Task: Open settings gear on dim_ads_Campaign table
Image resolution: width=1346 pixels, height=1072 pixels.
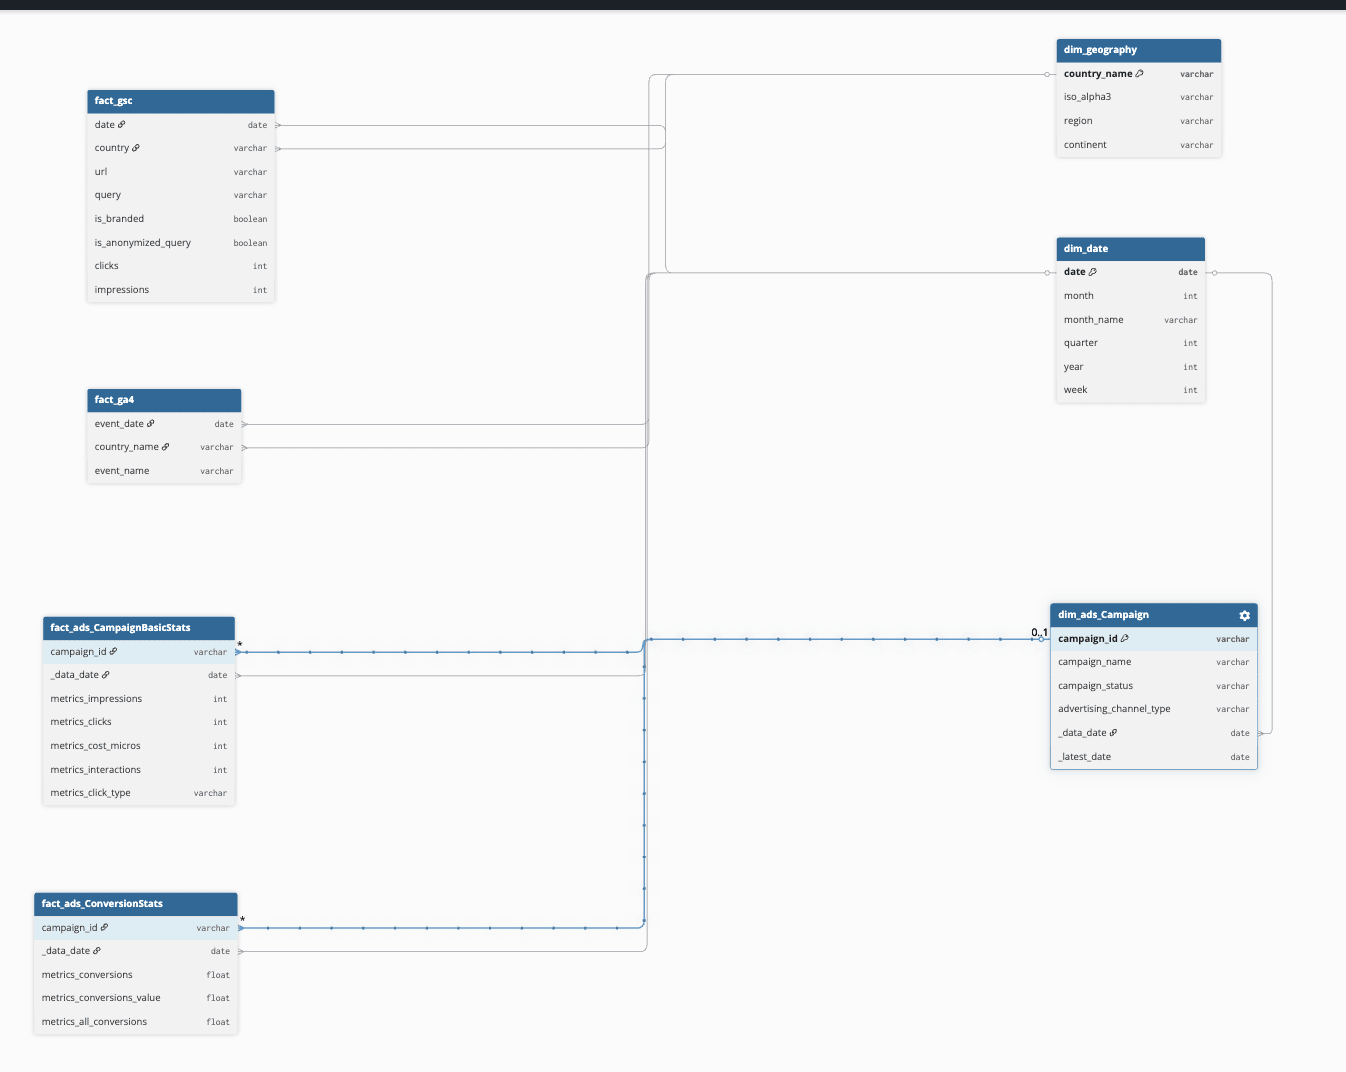Action: pyautogui.click(x=1244, y=616)
